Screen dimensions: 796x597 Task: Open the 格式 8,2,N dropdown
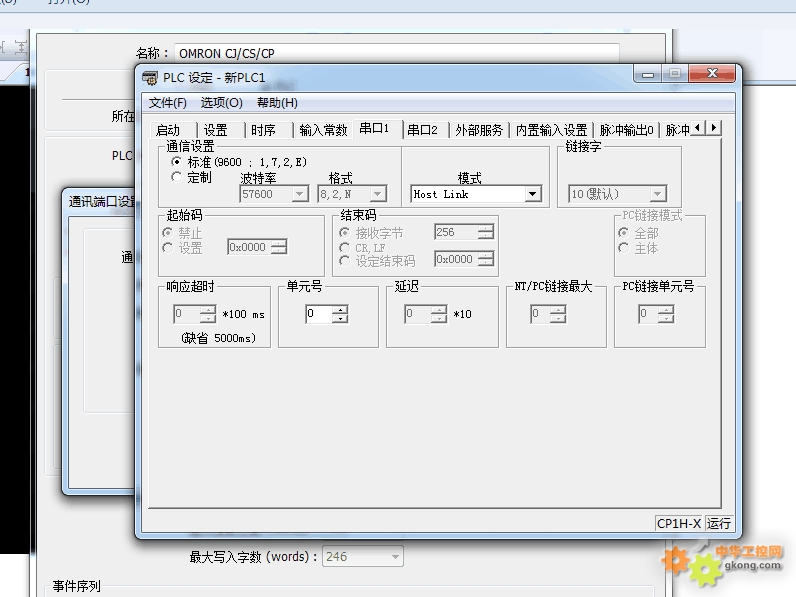coord(377,194)
